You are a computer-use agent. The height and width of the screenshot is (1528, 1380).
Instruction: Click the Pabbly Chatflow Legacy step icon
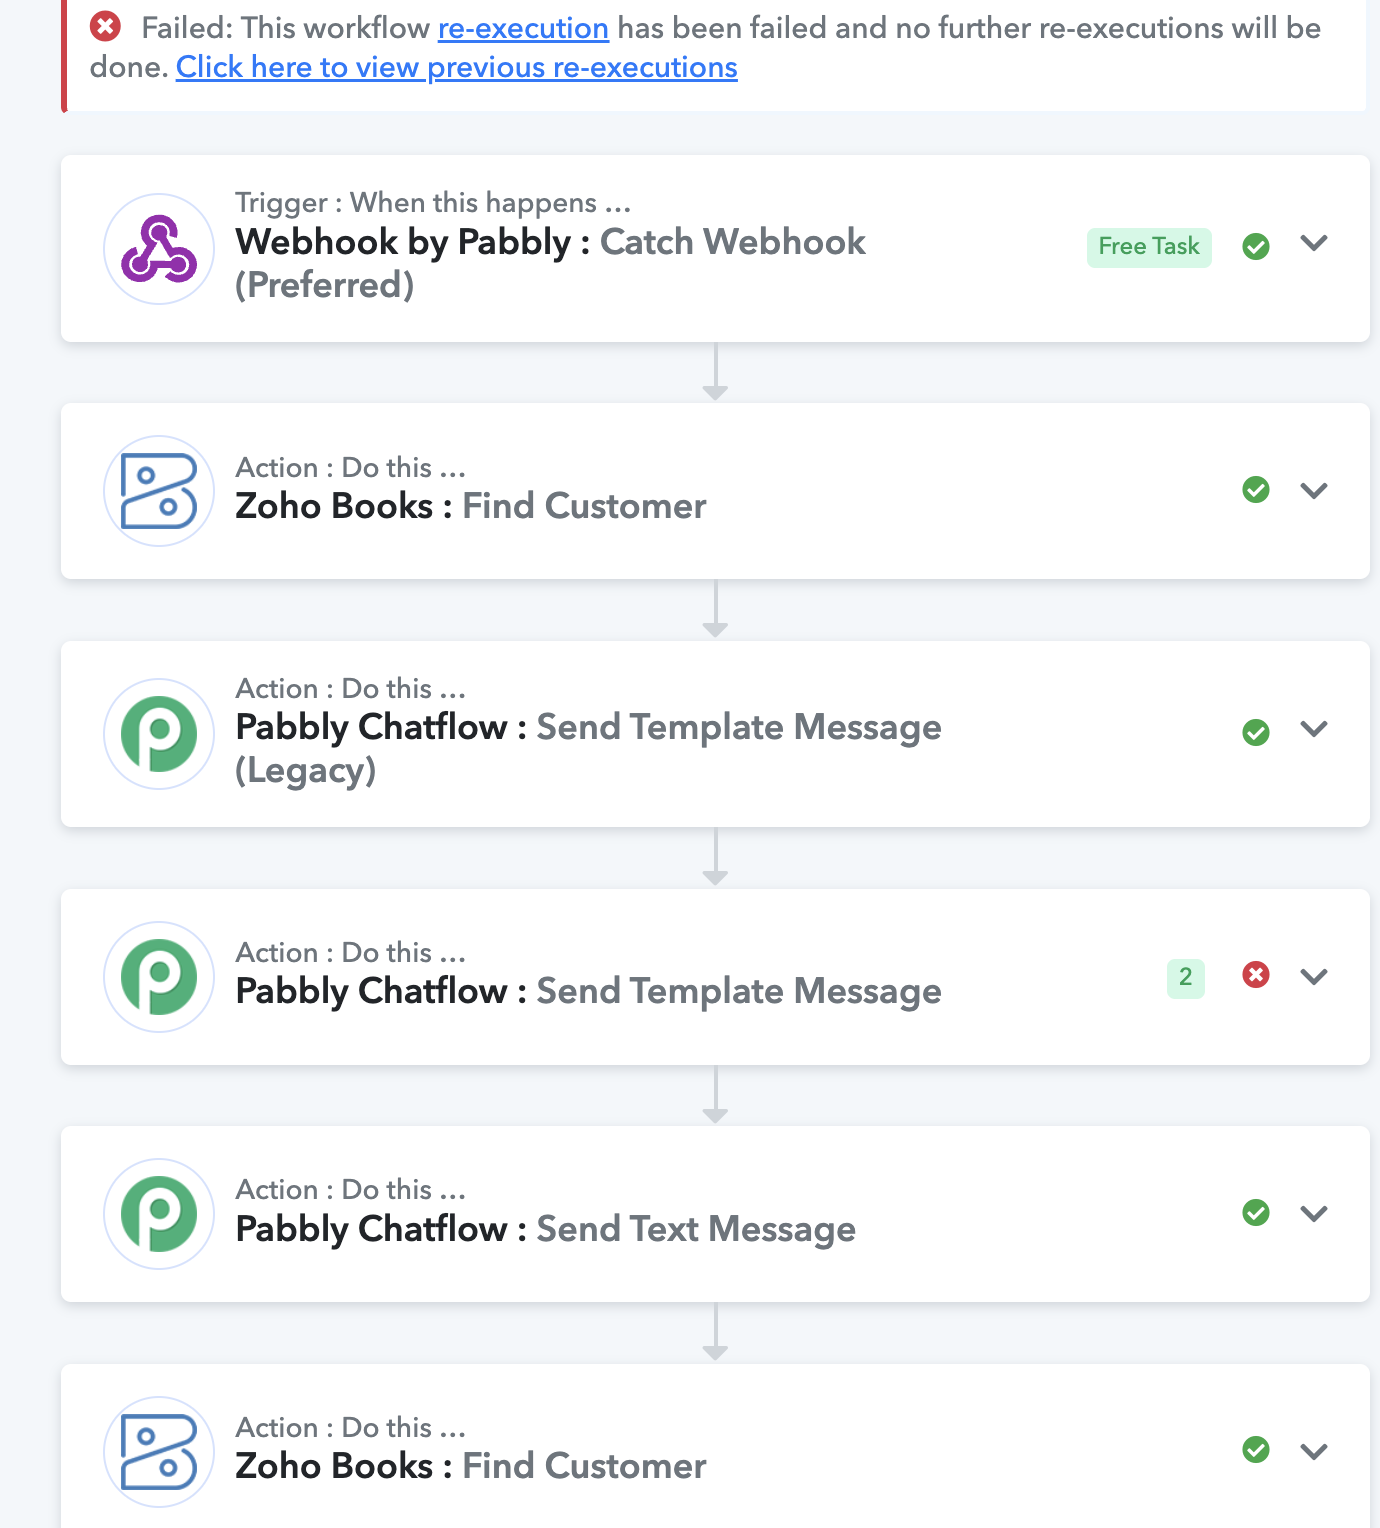[x=159, y=734]
